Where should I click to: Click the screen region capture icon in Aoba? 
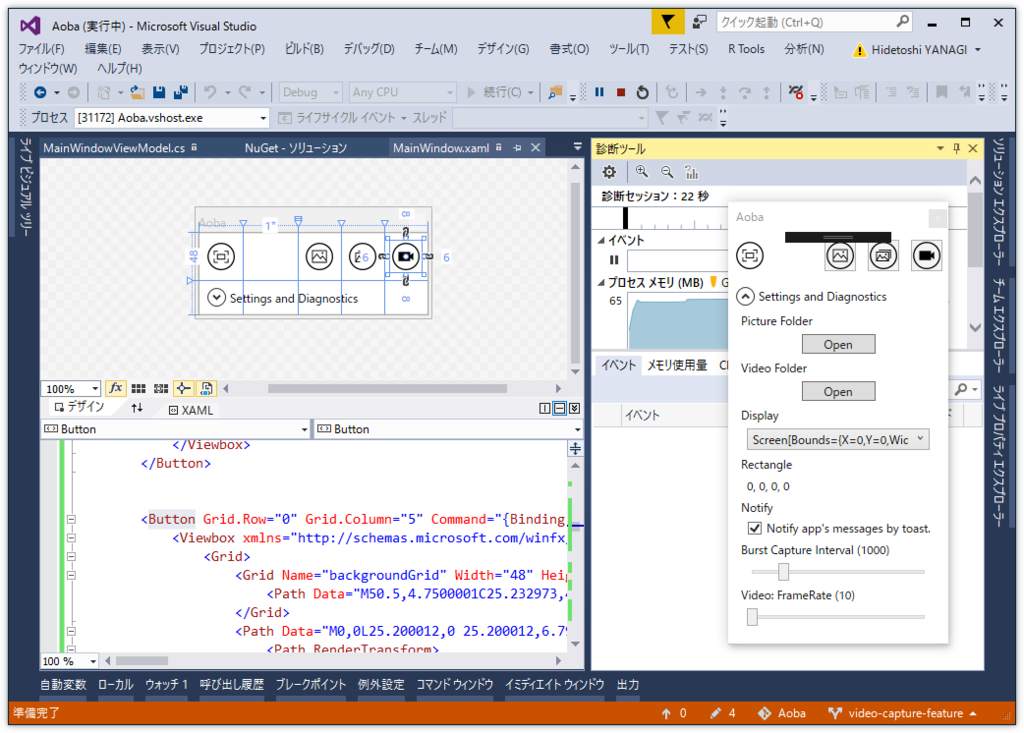point(750,256)
